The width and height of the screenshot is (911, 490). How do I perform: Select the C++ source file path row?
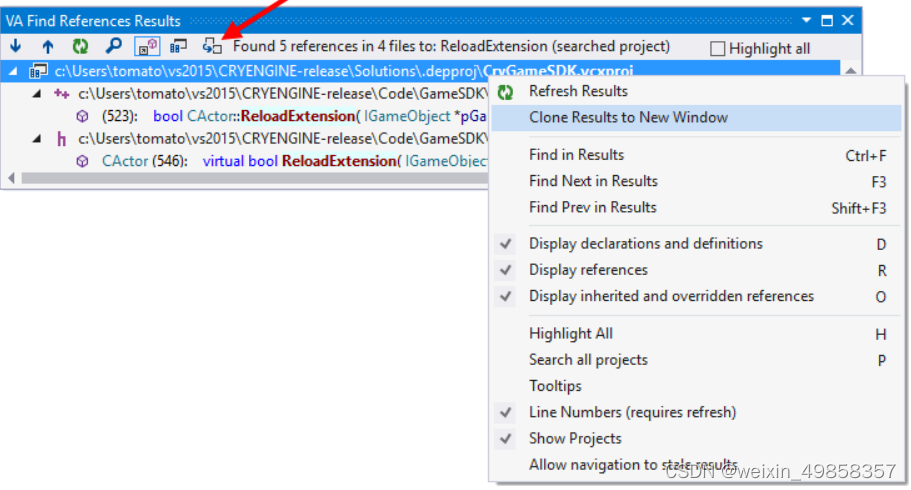point(283,94)
